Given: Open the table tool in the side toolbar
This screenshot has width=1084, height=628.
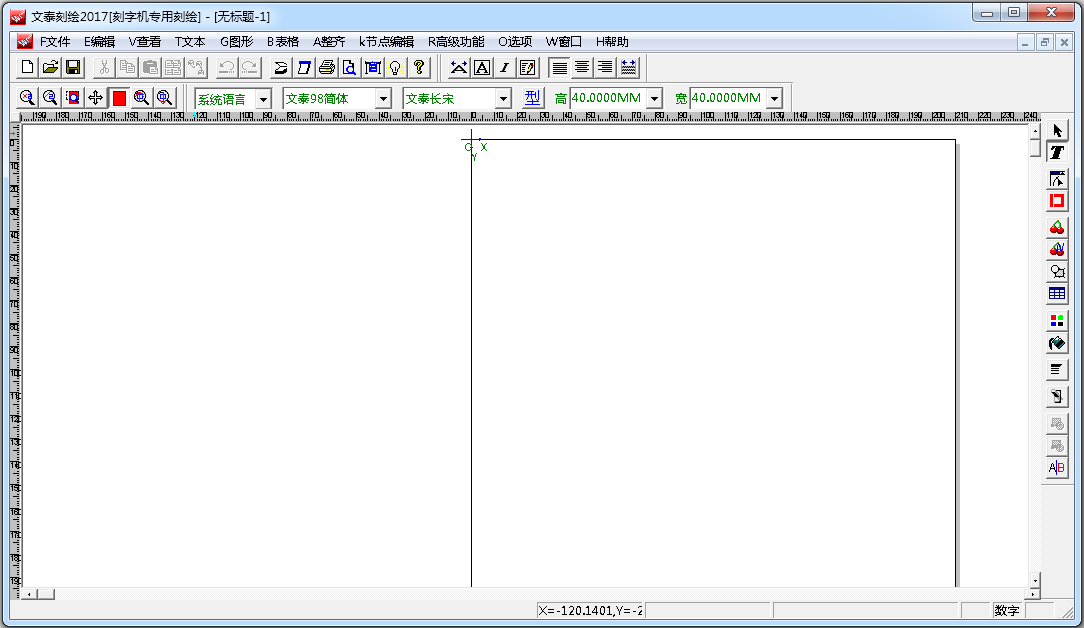Looking at the screenshot, I should pyautogui.click(x=1057, y=294).
